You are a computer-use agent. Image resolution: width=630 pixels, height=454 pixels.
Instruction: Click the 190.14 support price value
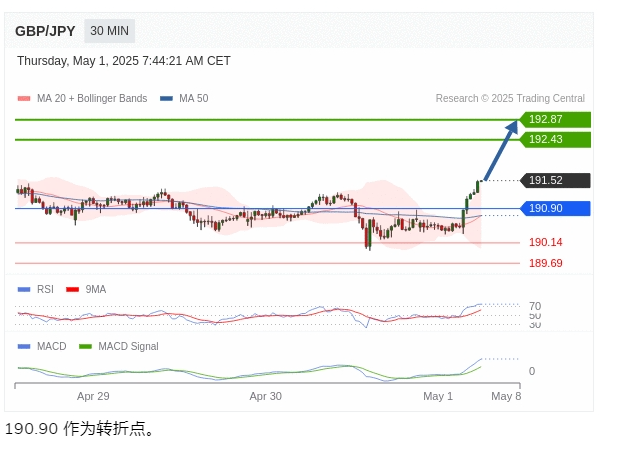click(x=546, y=242)
